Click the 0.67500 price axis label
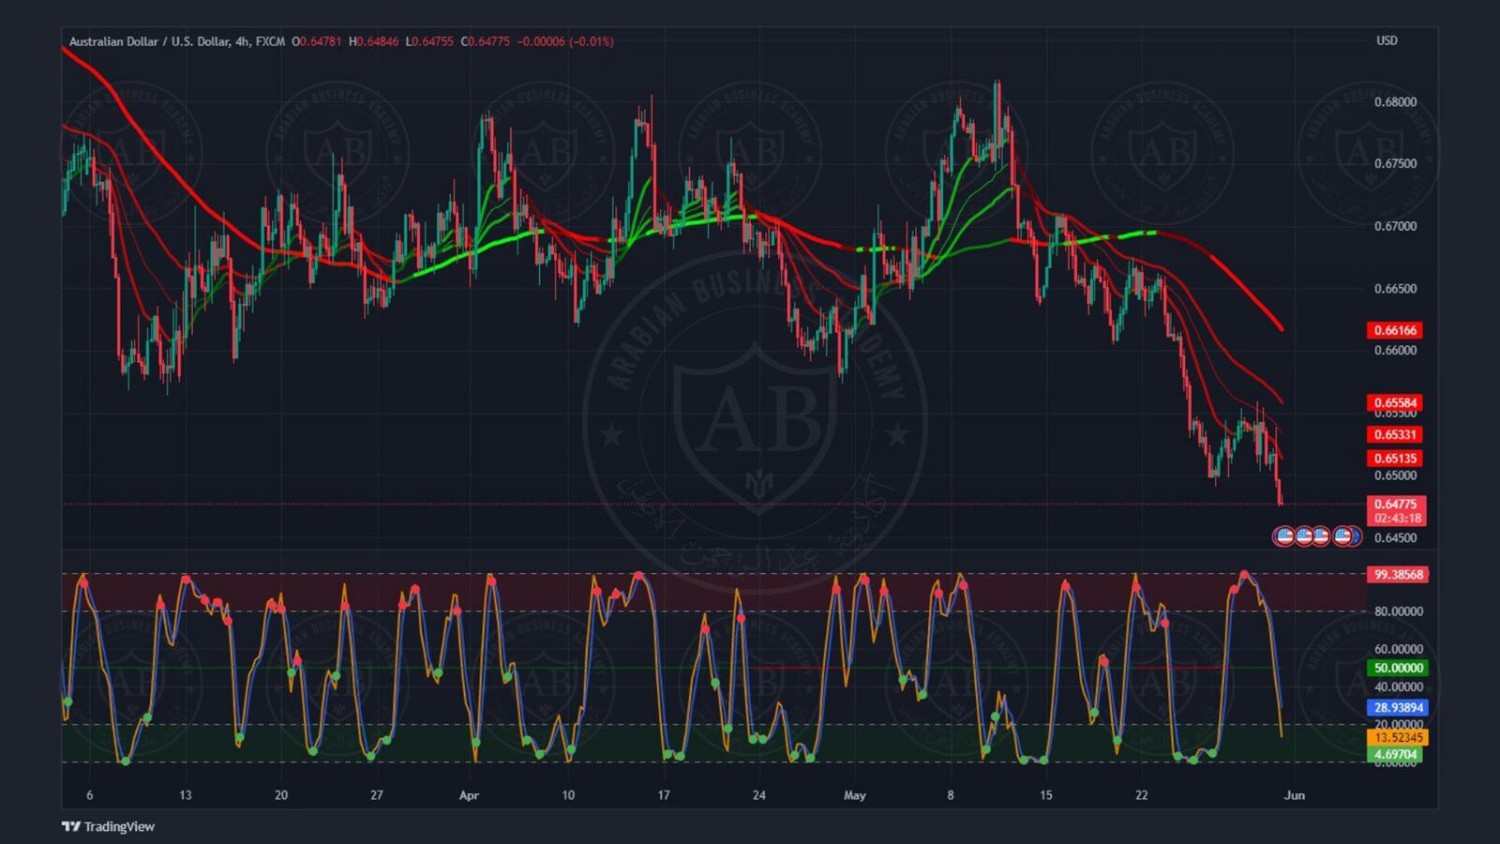 click(x=1395, y=164)
